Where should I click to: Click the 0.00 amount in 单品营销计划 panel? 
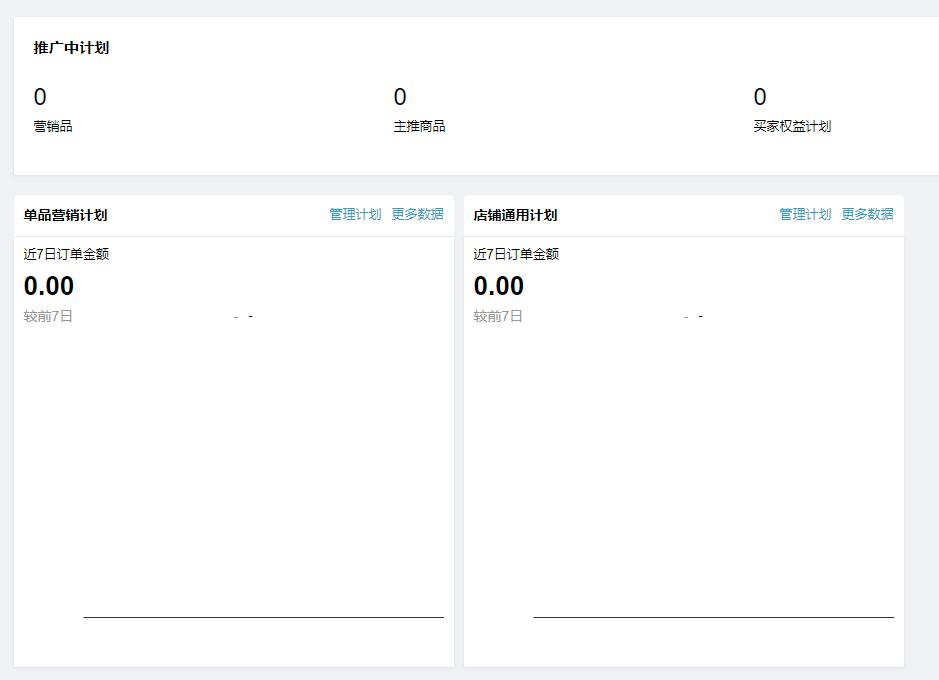pyautogui.click(x=47, y=286)
